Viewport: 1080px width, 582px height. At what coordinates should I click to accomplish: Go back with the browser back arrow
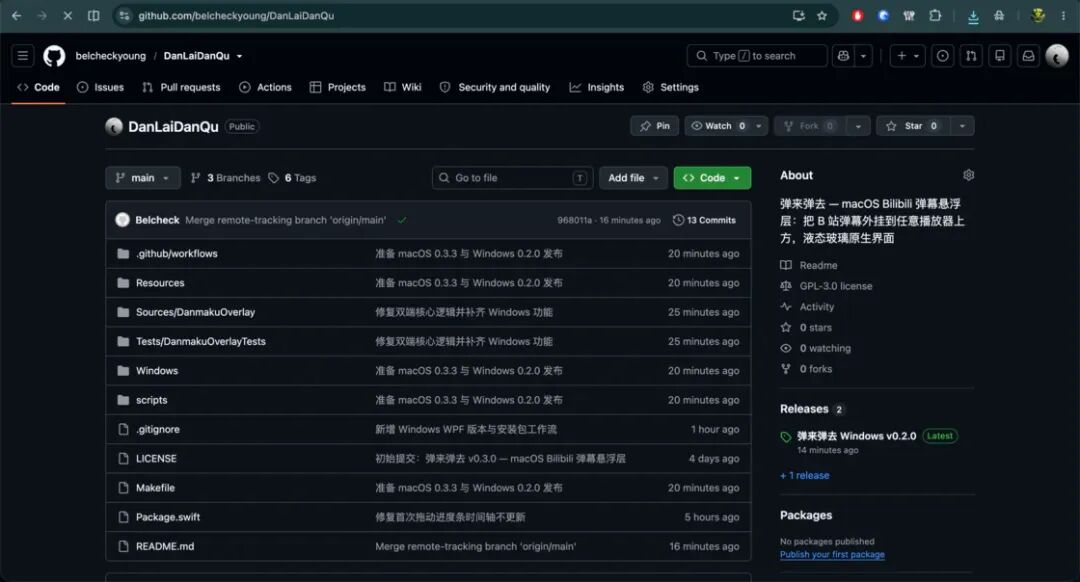pyautogui.click(x=17, y=15)
